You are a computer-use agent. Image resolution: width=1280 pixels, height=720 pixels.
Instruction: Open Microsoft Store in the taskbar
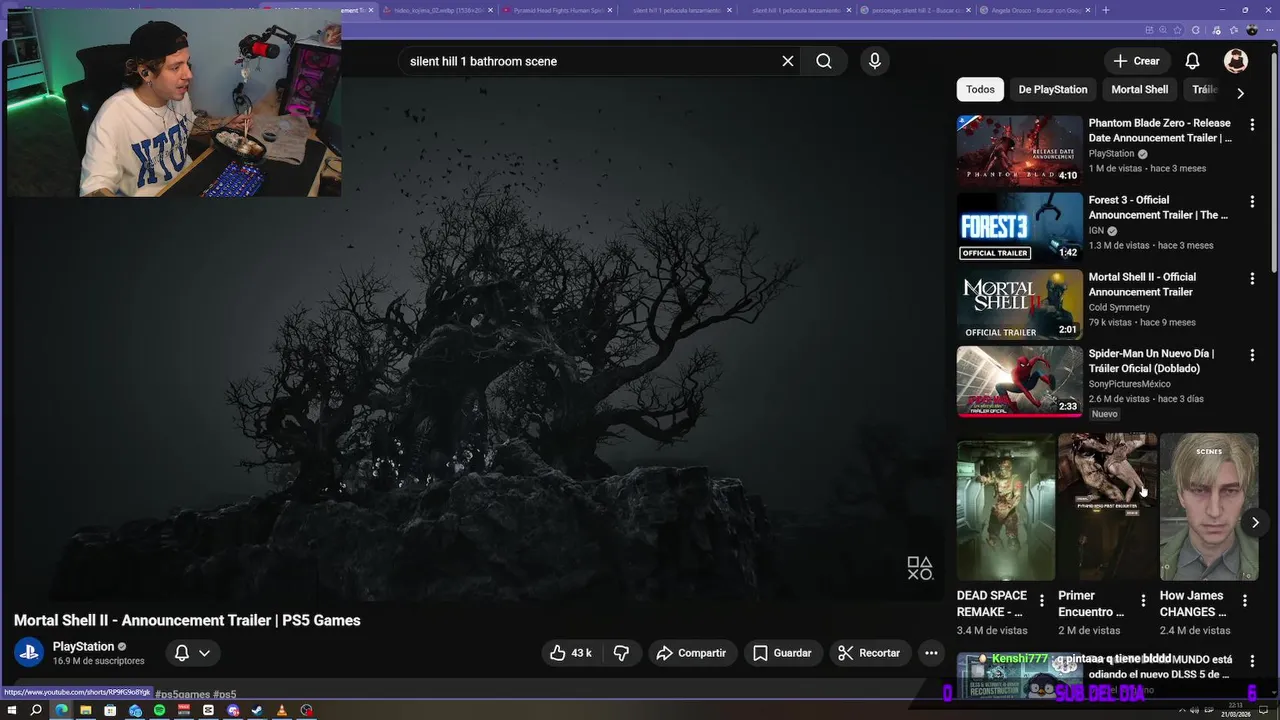(110, 710)
